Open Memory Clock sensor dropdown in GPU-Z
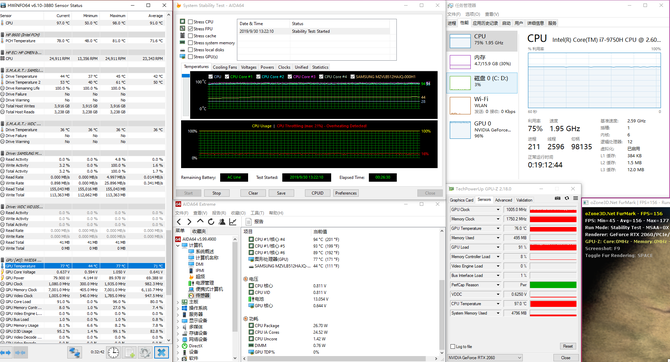The image size is (670, 362). click(x=498, y=219)
